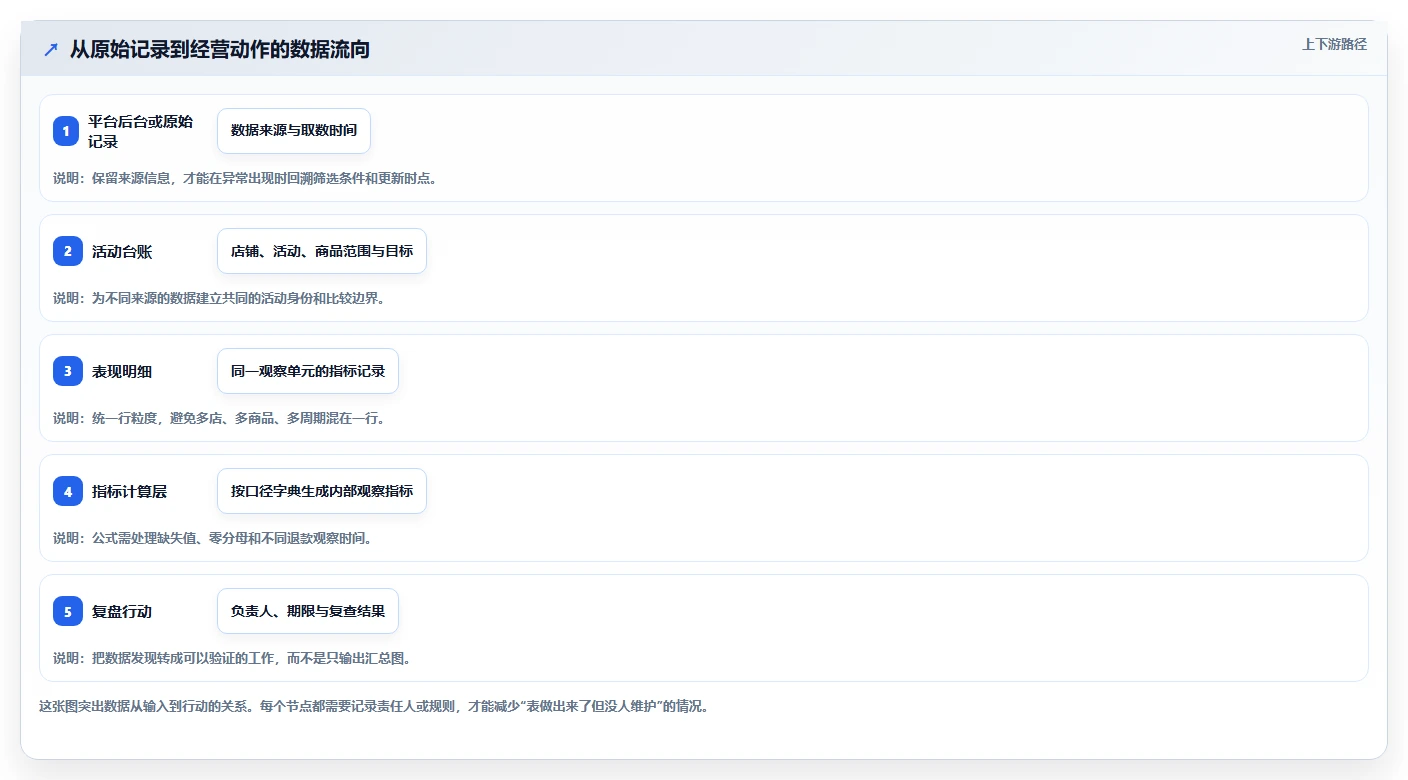Click the note starting 说明:为不同来源的数据
This screenshot has width=1408, height=780.
click(219, 298)
